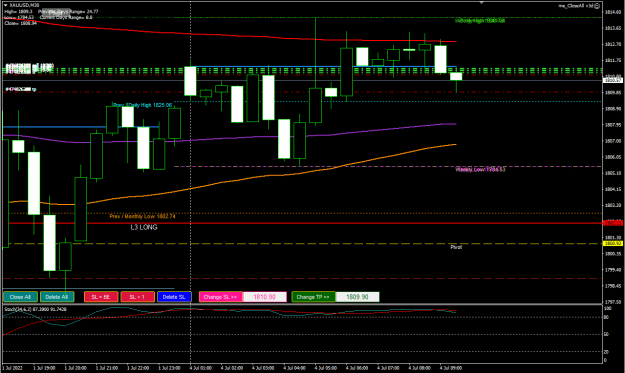Click the tp order label on left
Image resolution: width=625 pixels, height=373 pixels.
pyautogui.click(x=20, y=89)
